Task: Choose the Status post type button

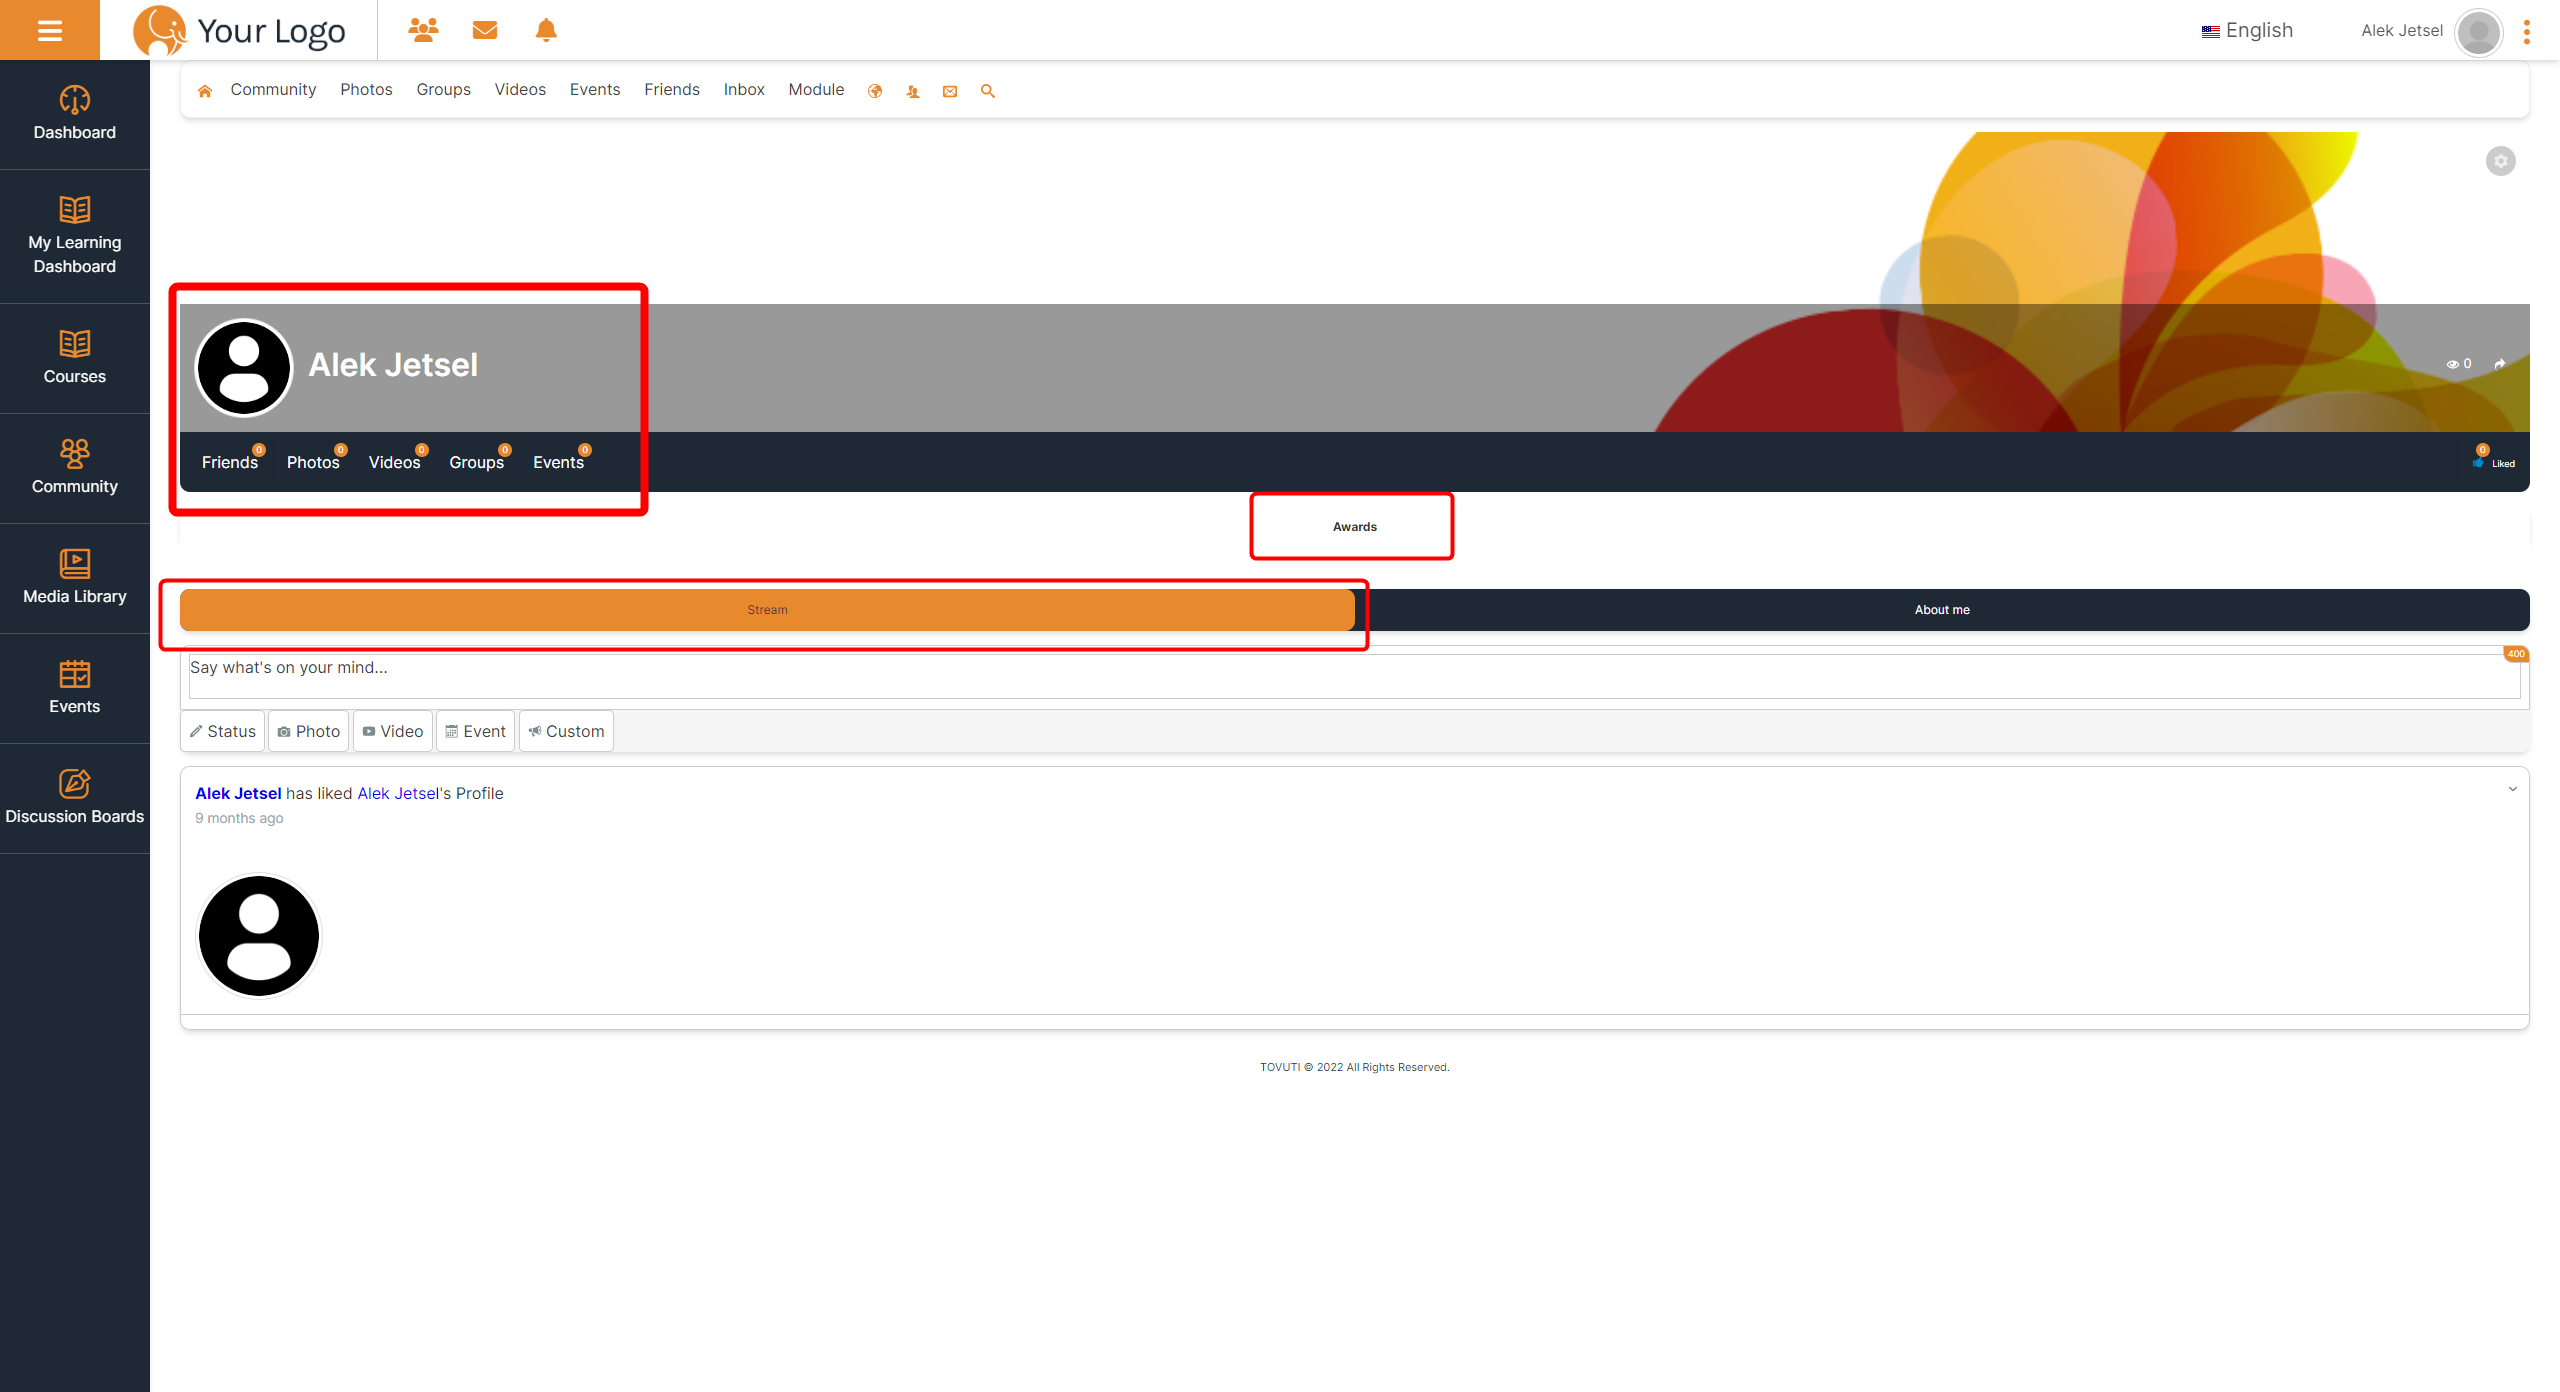Action: click(x=223, y=732)
